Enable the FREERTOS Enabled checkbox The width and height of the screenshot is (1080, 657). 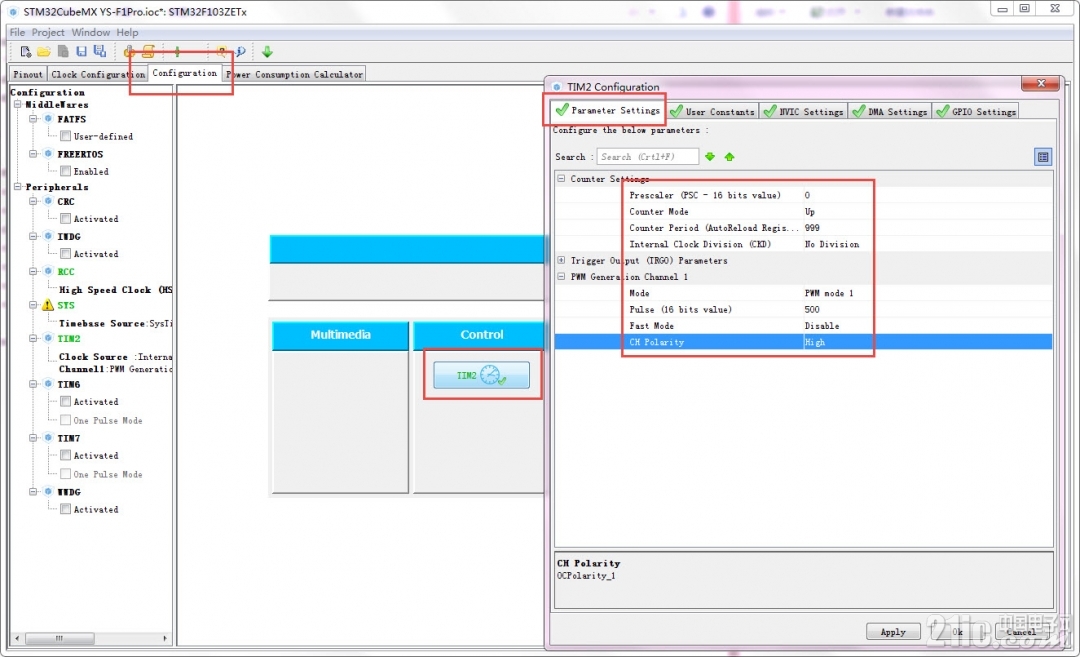[65, 171]
